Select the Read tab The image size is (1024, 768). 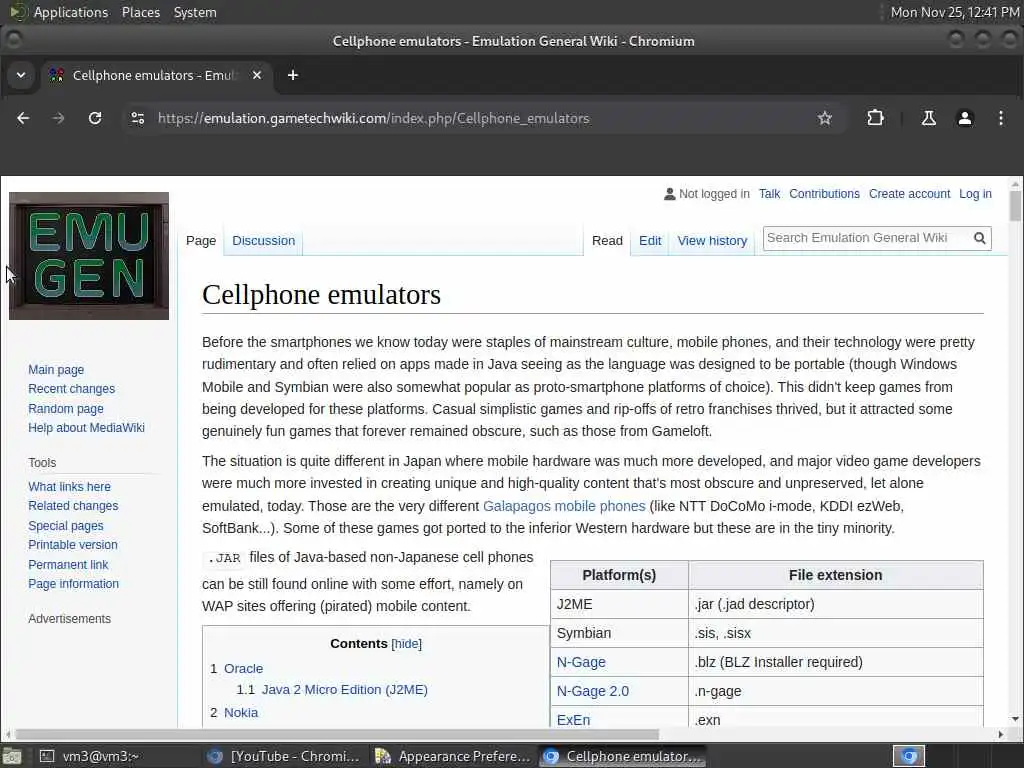[x=607, y=240]
